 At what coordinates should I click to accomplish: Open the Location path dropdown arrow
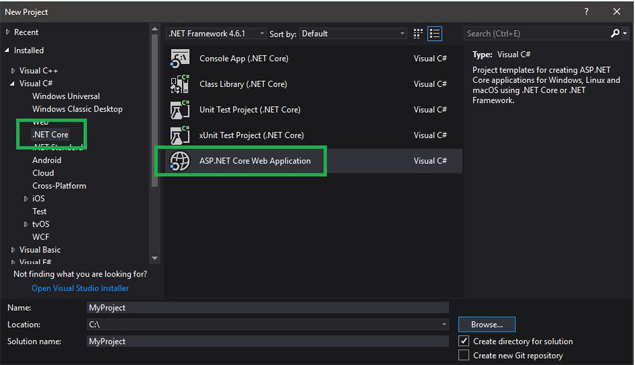point(444,324)
